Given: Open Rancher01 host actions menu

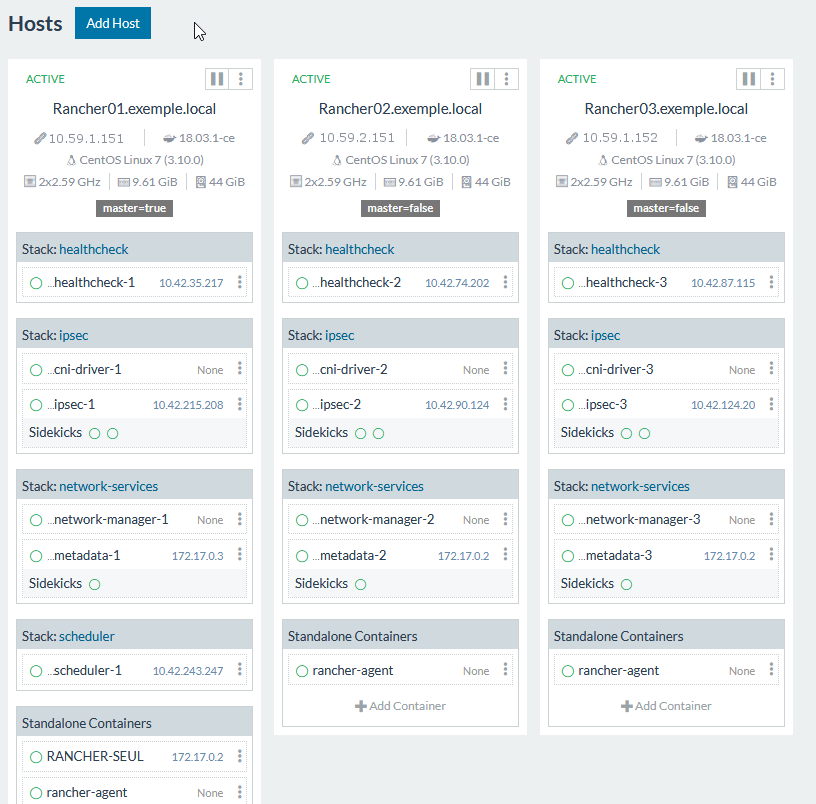Looking at the screenshot, I should click(x=240, y=79).
